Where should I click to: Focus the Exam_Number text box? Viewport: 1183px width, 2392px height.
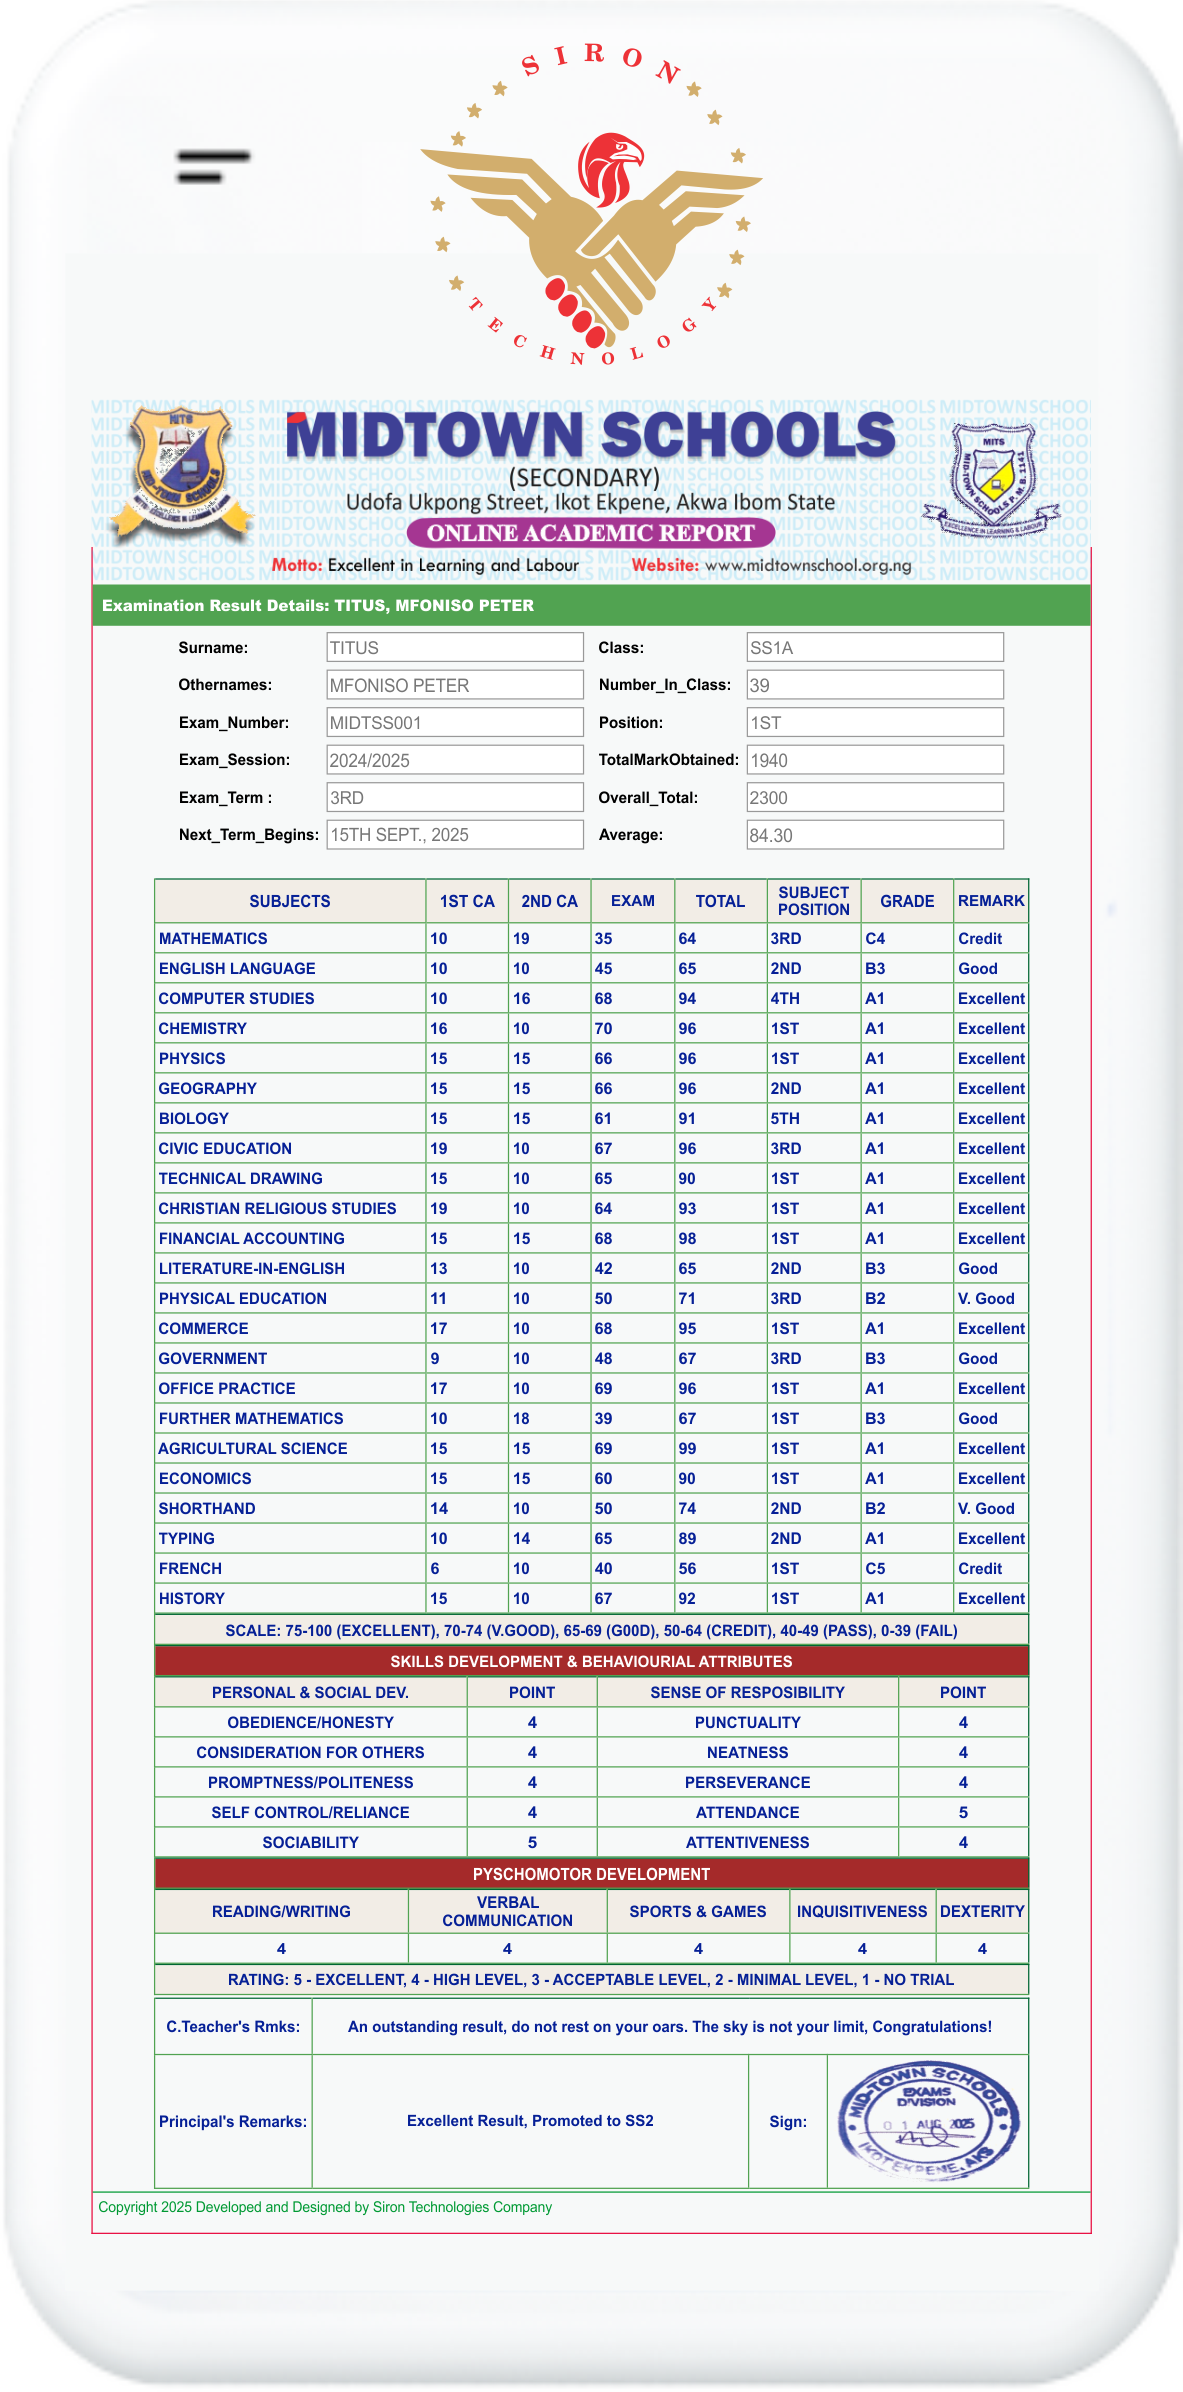(x=454, y=723)
